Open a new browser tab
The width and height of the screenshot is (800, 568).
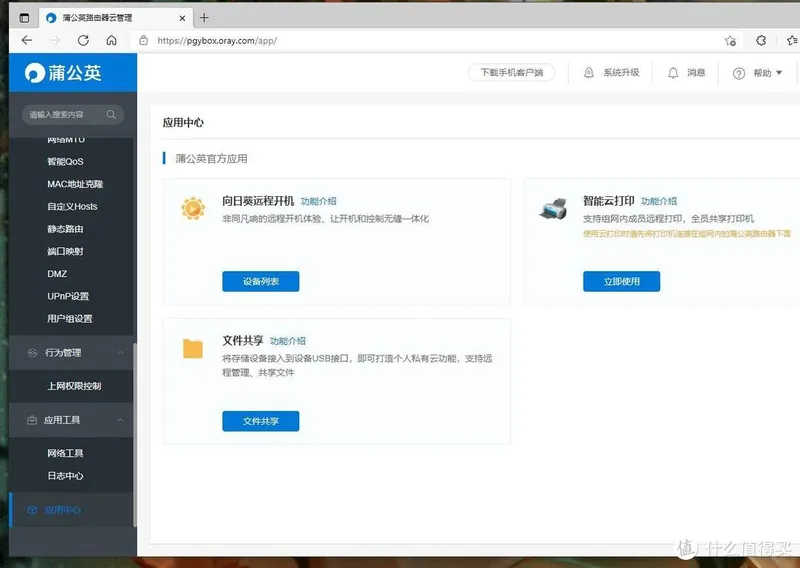click(204, 18)
